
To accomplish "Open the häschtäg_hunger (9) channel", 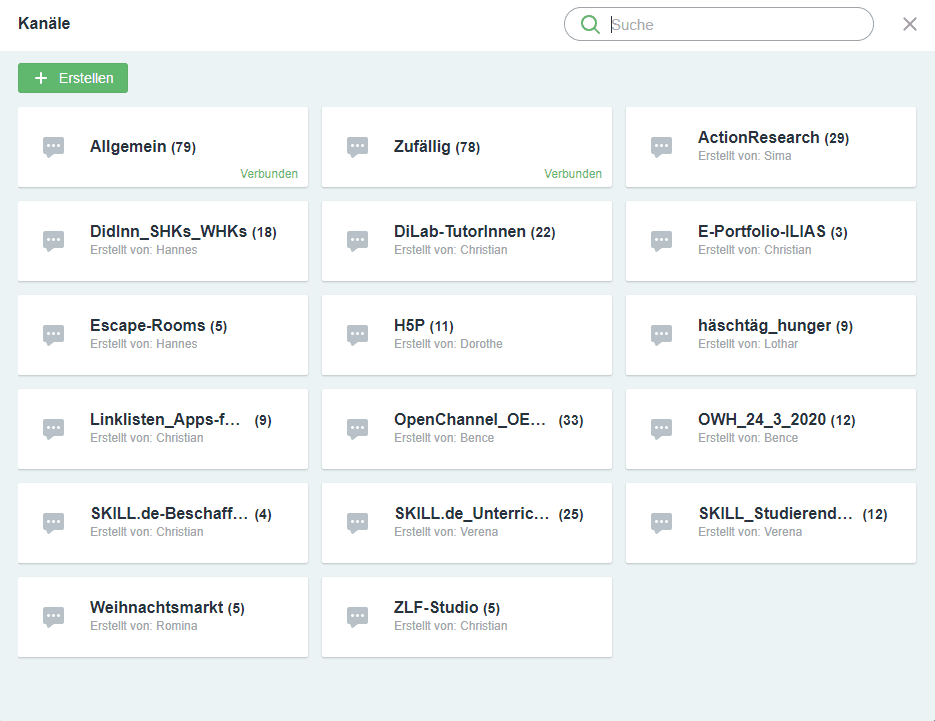I will click(770, 335).
